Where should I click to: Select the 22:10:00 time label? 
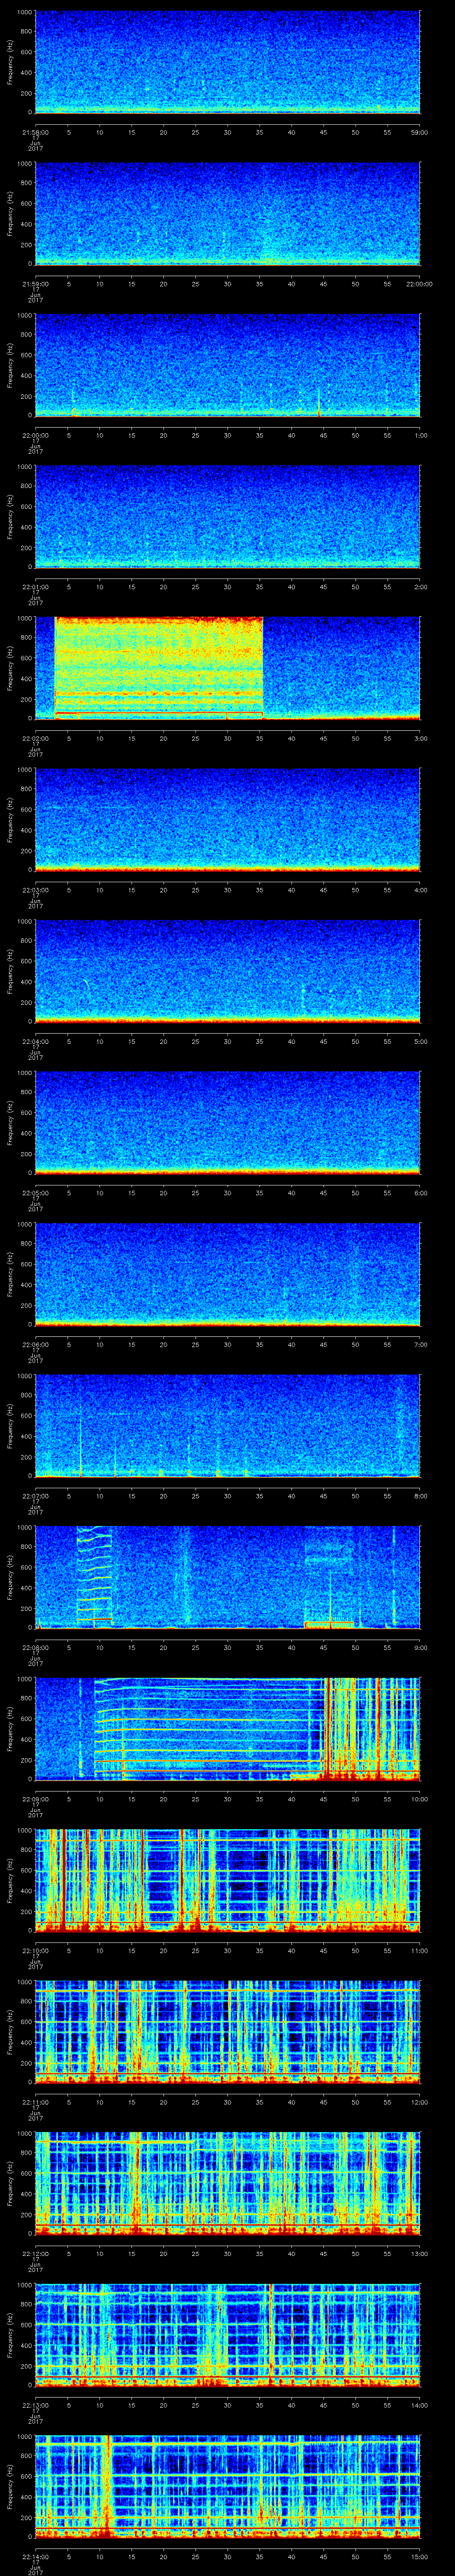pyautogui.click(x=35, y=1950)
